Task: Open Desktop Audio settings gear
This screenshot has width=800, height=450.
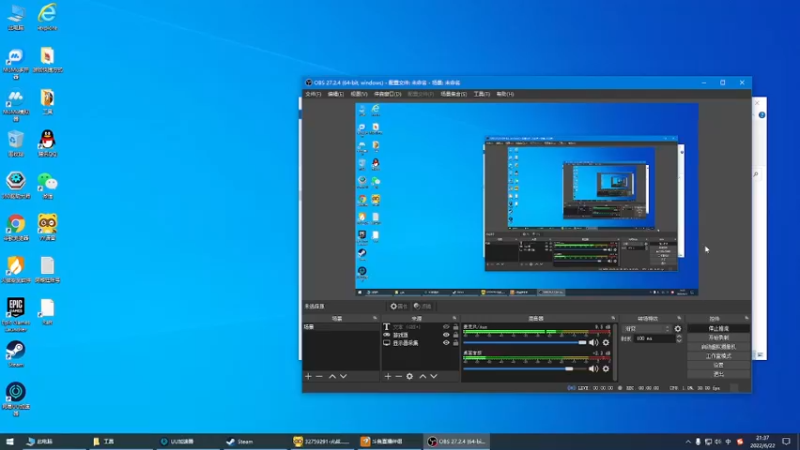Action: click(606, 369)
